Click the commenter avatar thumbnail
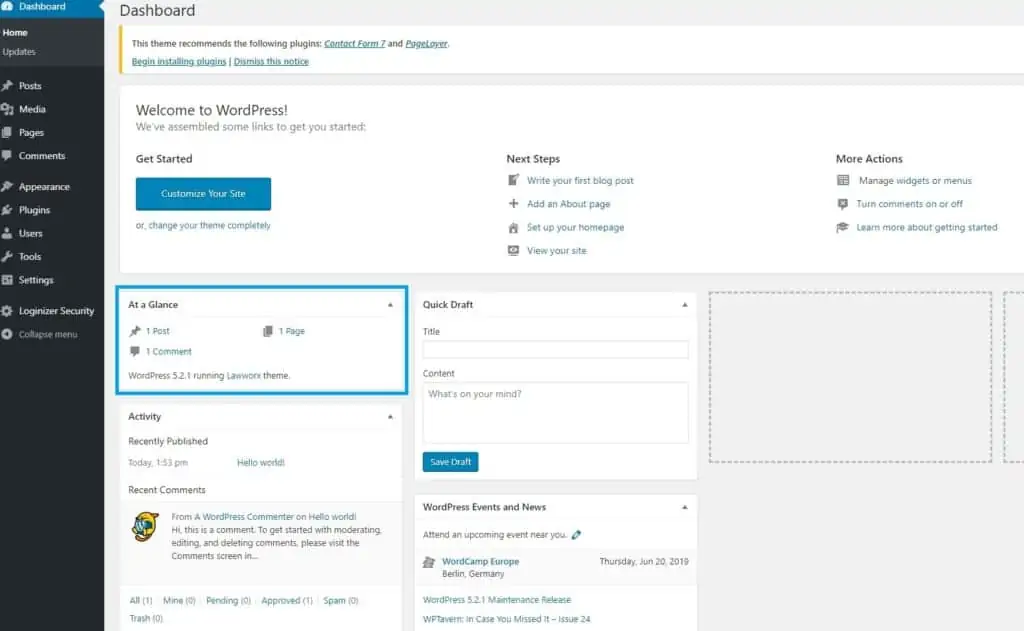Viewport: 1024px width, 631px height. pyautogui.click(x=145, y=526)
